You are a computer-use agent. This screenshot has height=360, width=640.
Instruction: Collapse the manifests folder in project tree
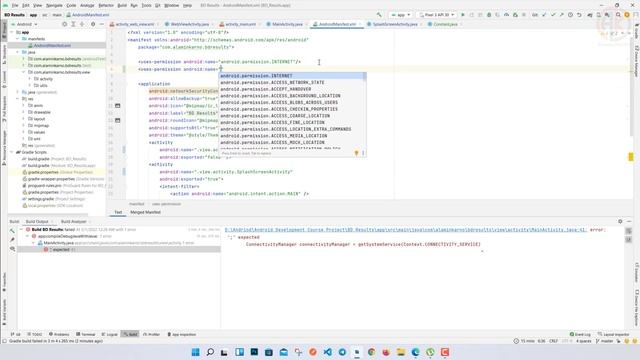(x=18, y=39)
